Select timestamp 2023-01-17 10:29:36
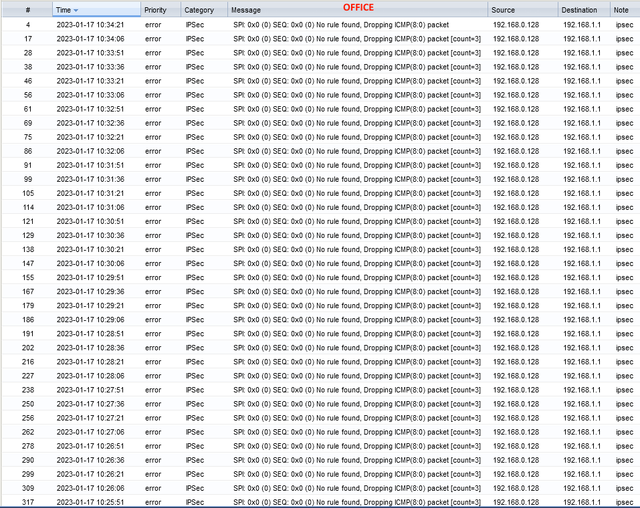The height and width of the screenshot is (508, 640). pos(90,292)
